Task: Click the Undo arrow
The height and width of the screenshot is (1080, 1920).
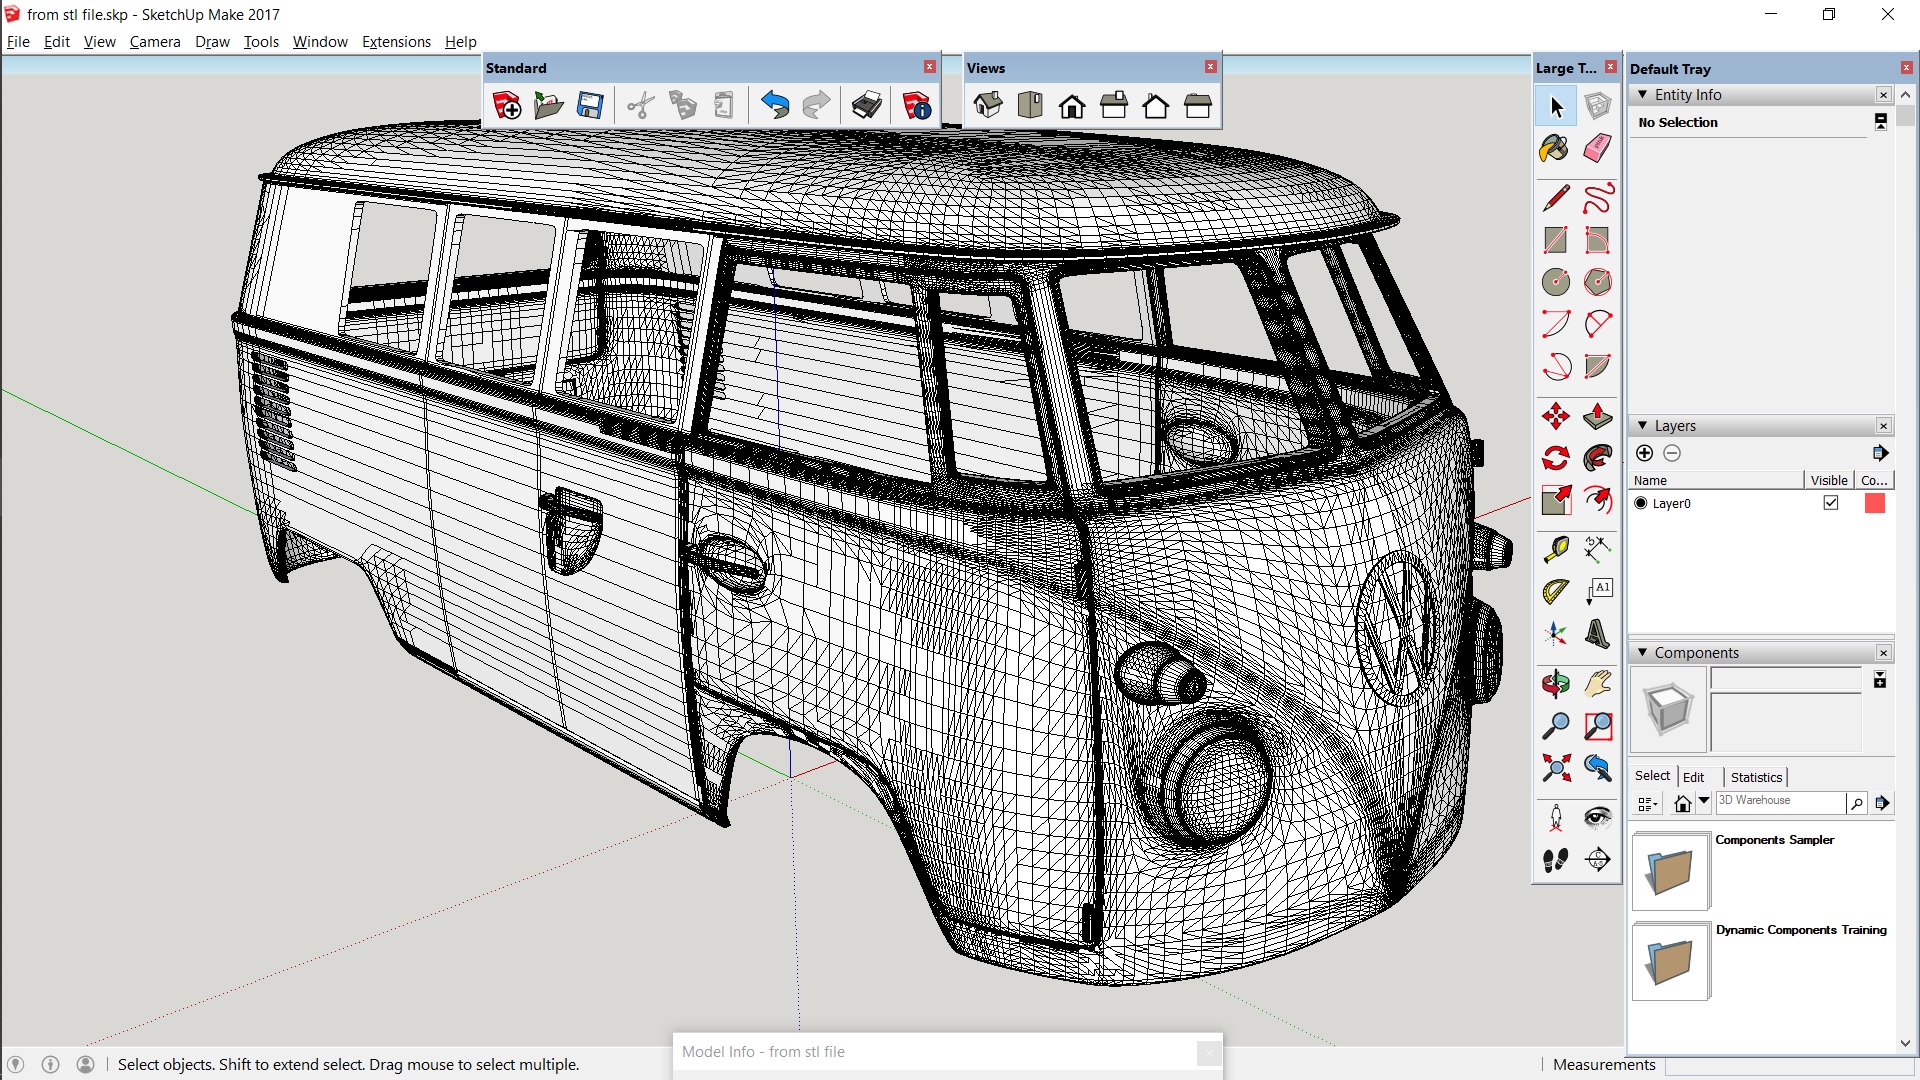Action: pyautogui.click(x=775, y=105)
